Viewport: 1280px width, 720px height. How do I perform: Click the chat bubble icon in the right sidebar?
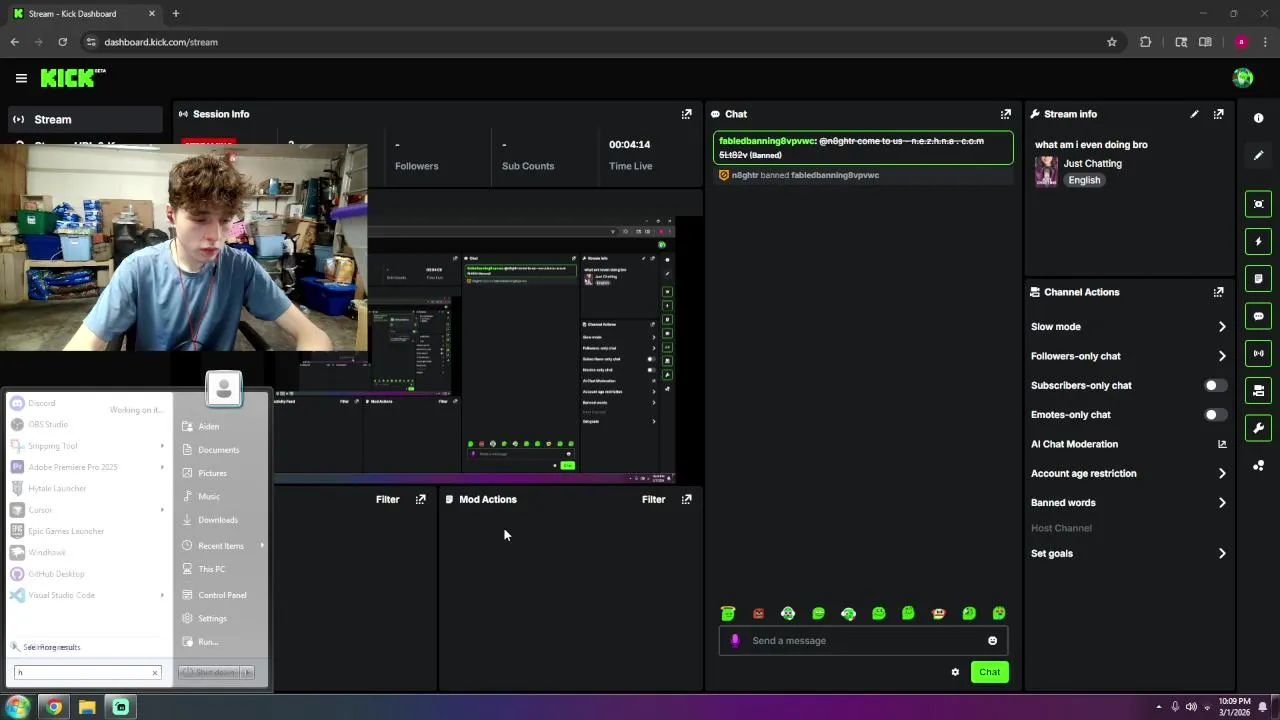point(1258,316)
